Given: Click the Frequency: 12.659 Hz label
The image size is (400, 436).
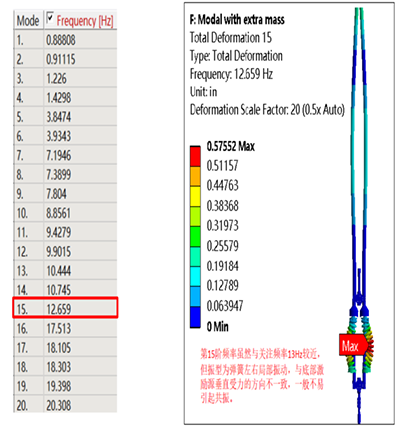Looking at the screenshot, I should [x=231, y=74].
